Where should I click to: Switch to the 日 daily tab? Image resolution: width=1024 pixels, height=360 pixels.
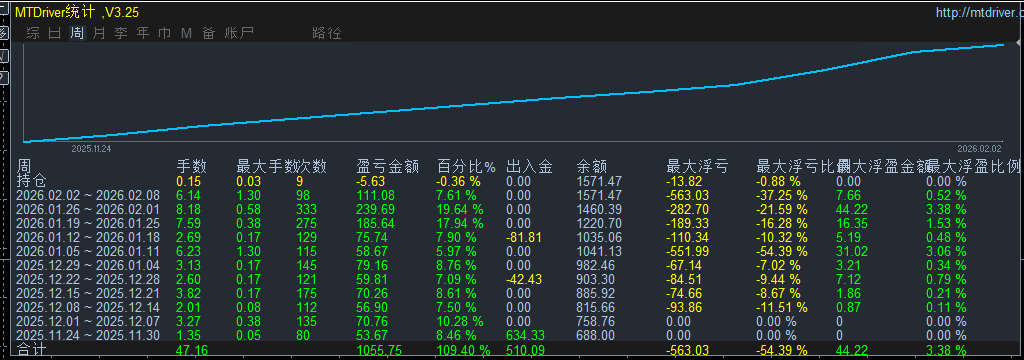[55, 33]
